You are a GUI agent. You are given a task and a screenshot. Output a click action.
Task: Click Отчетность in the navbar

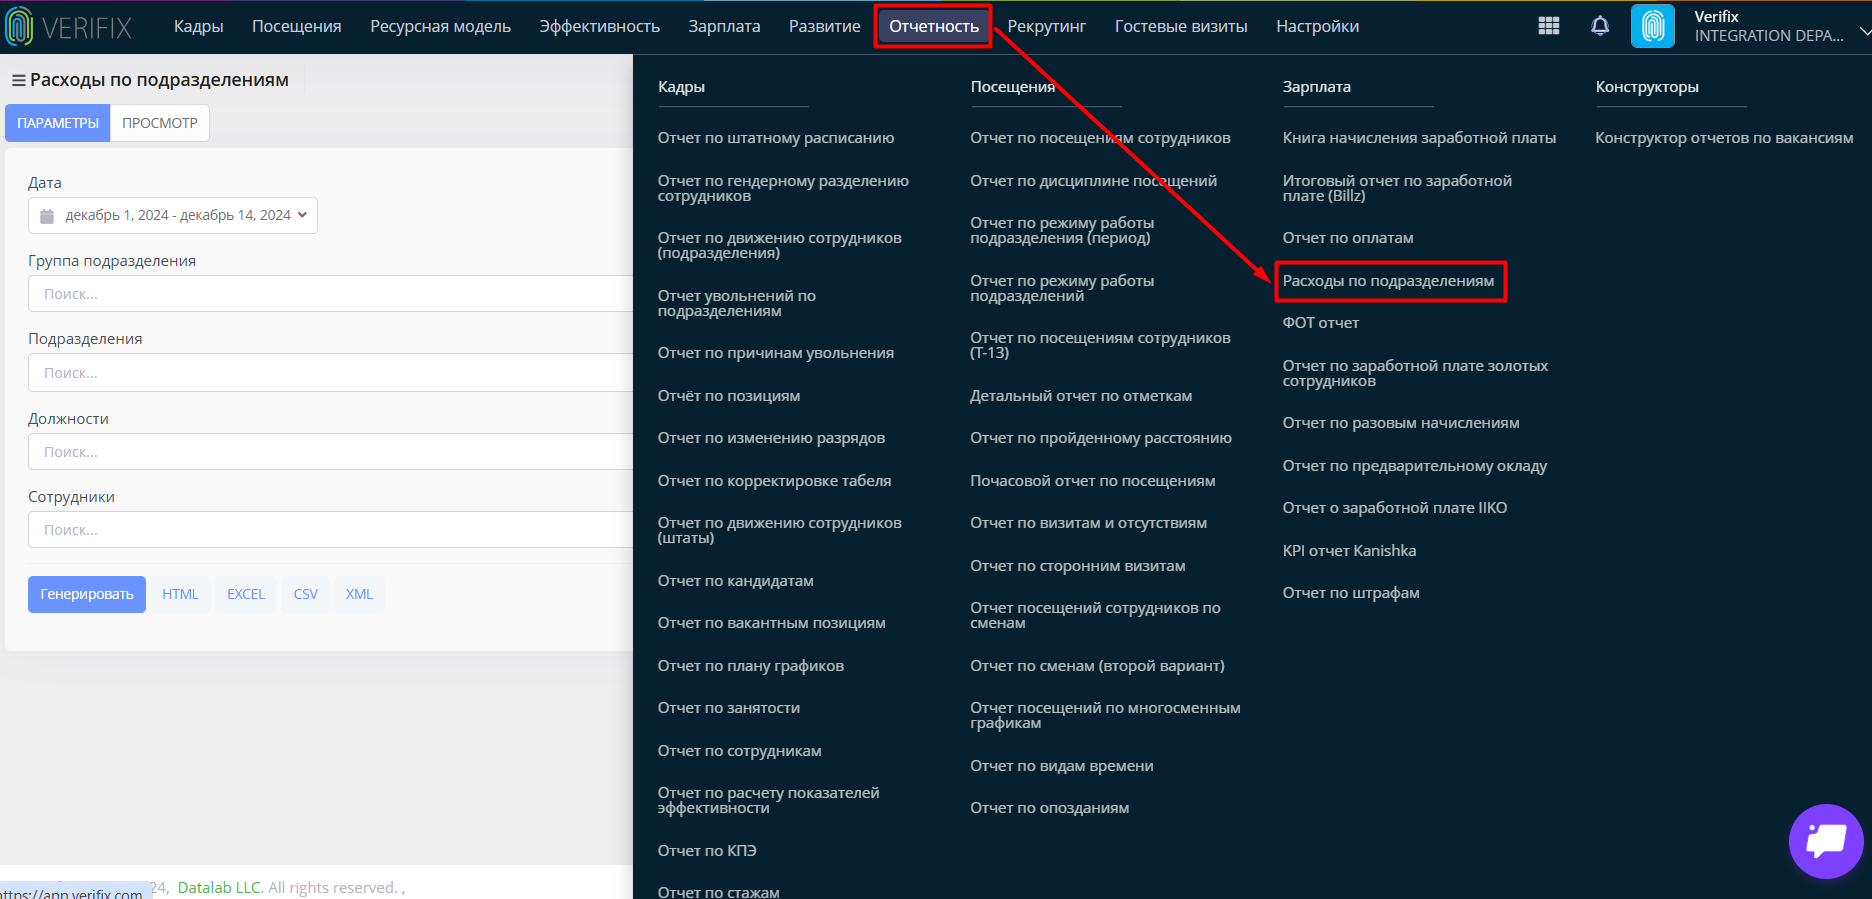[x=934, y=26]
